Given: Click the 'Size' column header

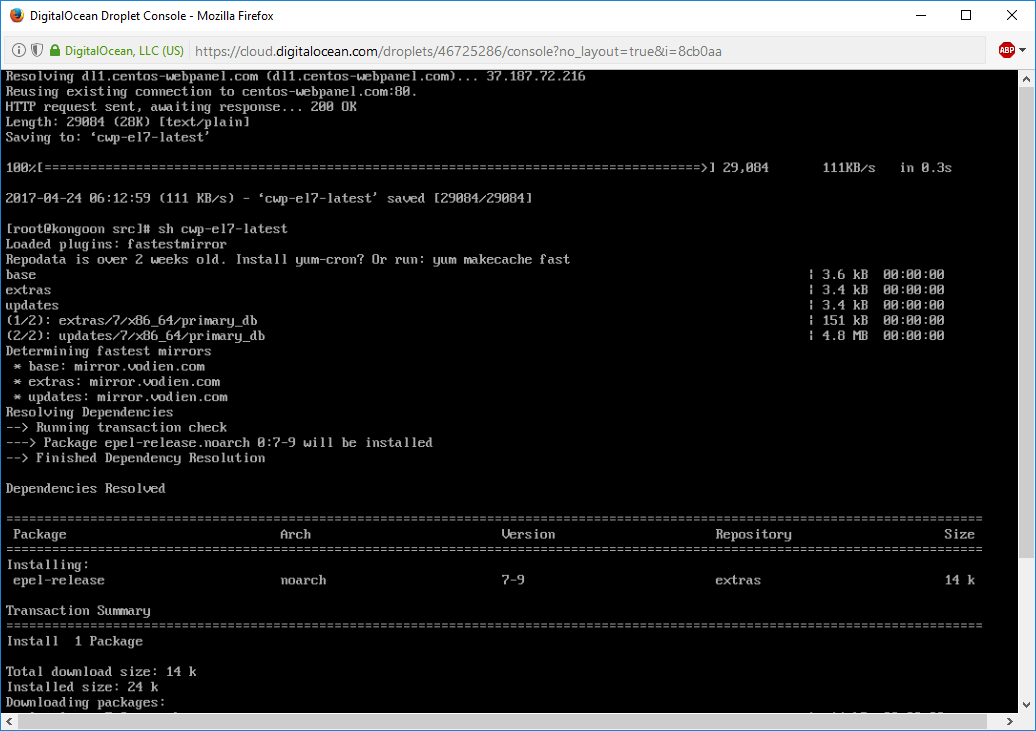Looking at the screenshot, I should [959, 534].
